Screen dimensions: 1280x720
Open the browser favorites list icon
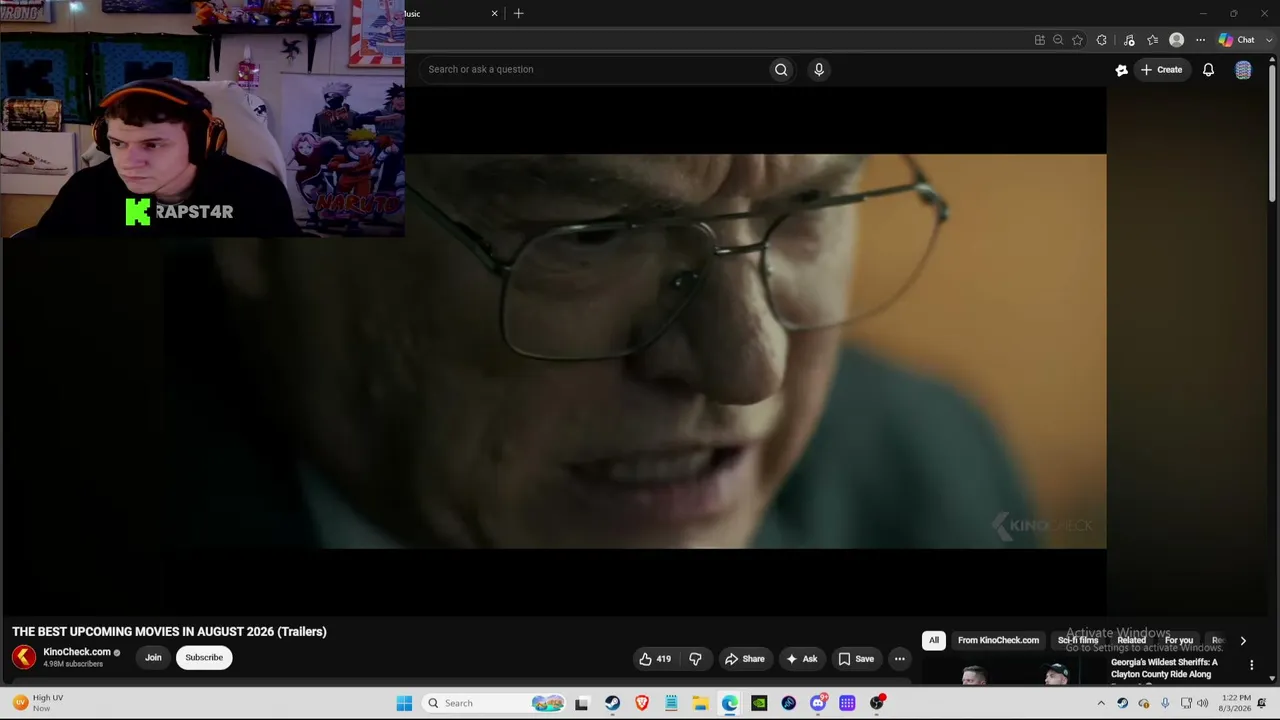[x=1153, y=40]
